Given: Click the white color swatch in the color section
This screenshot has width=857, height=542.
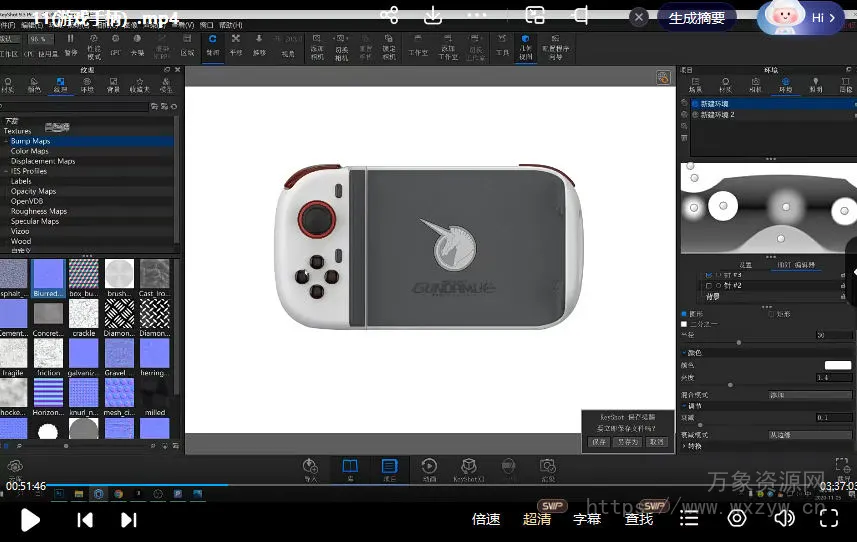Looking at the screenshot, I should tap(837, 365).
